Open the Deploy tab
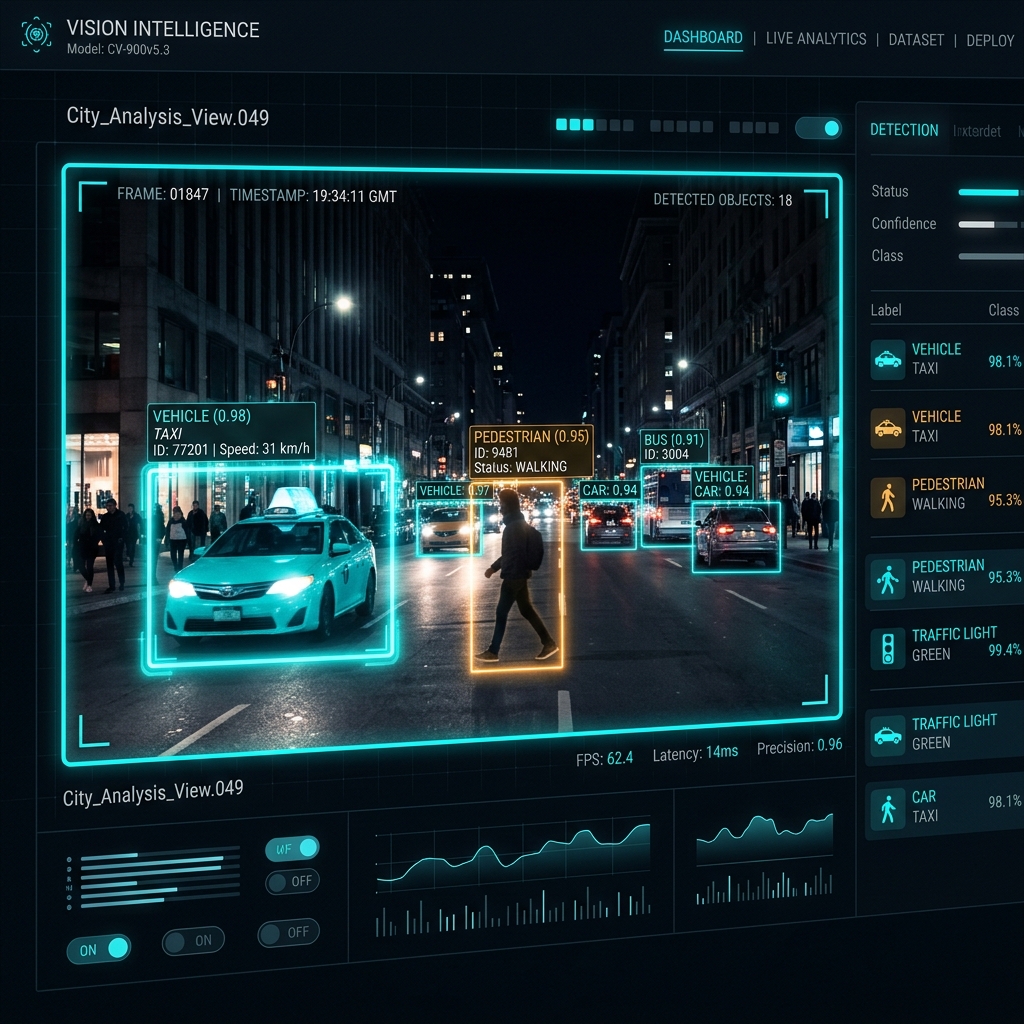 (990, 40)
